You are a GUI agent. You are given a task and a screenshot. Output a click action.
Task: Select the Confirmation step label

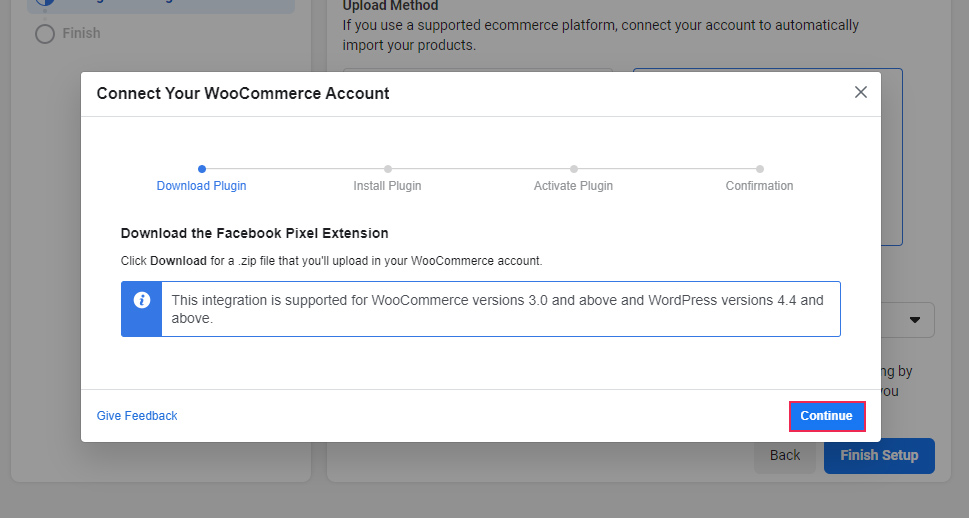coord(760,186)
